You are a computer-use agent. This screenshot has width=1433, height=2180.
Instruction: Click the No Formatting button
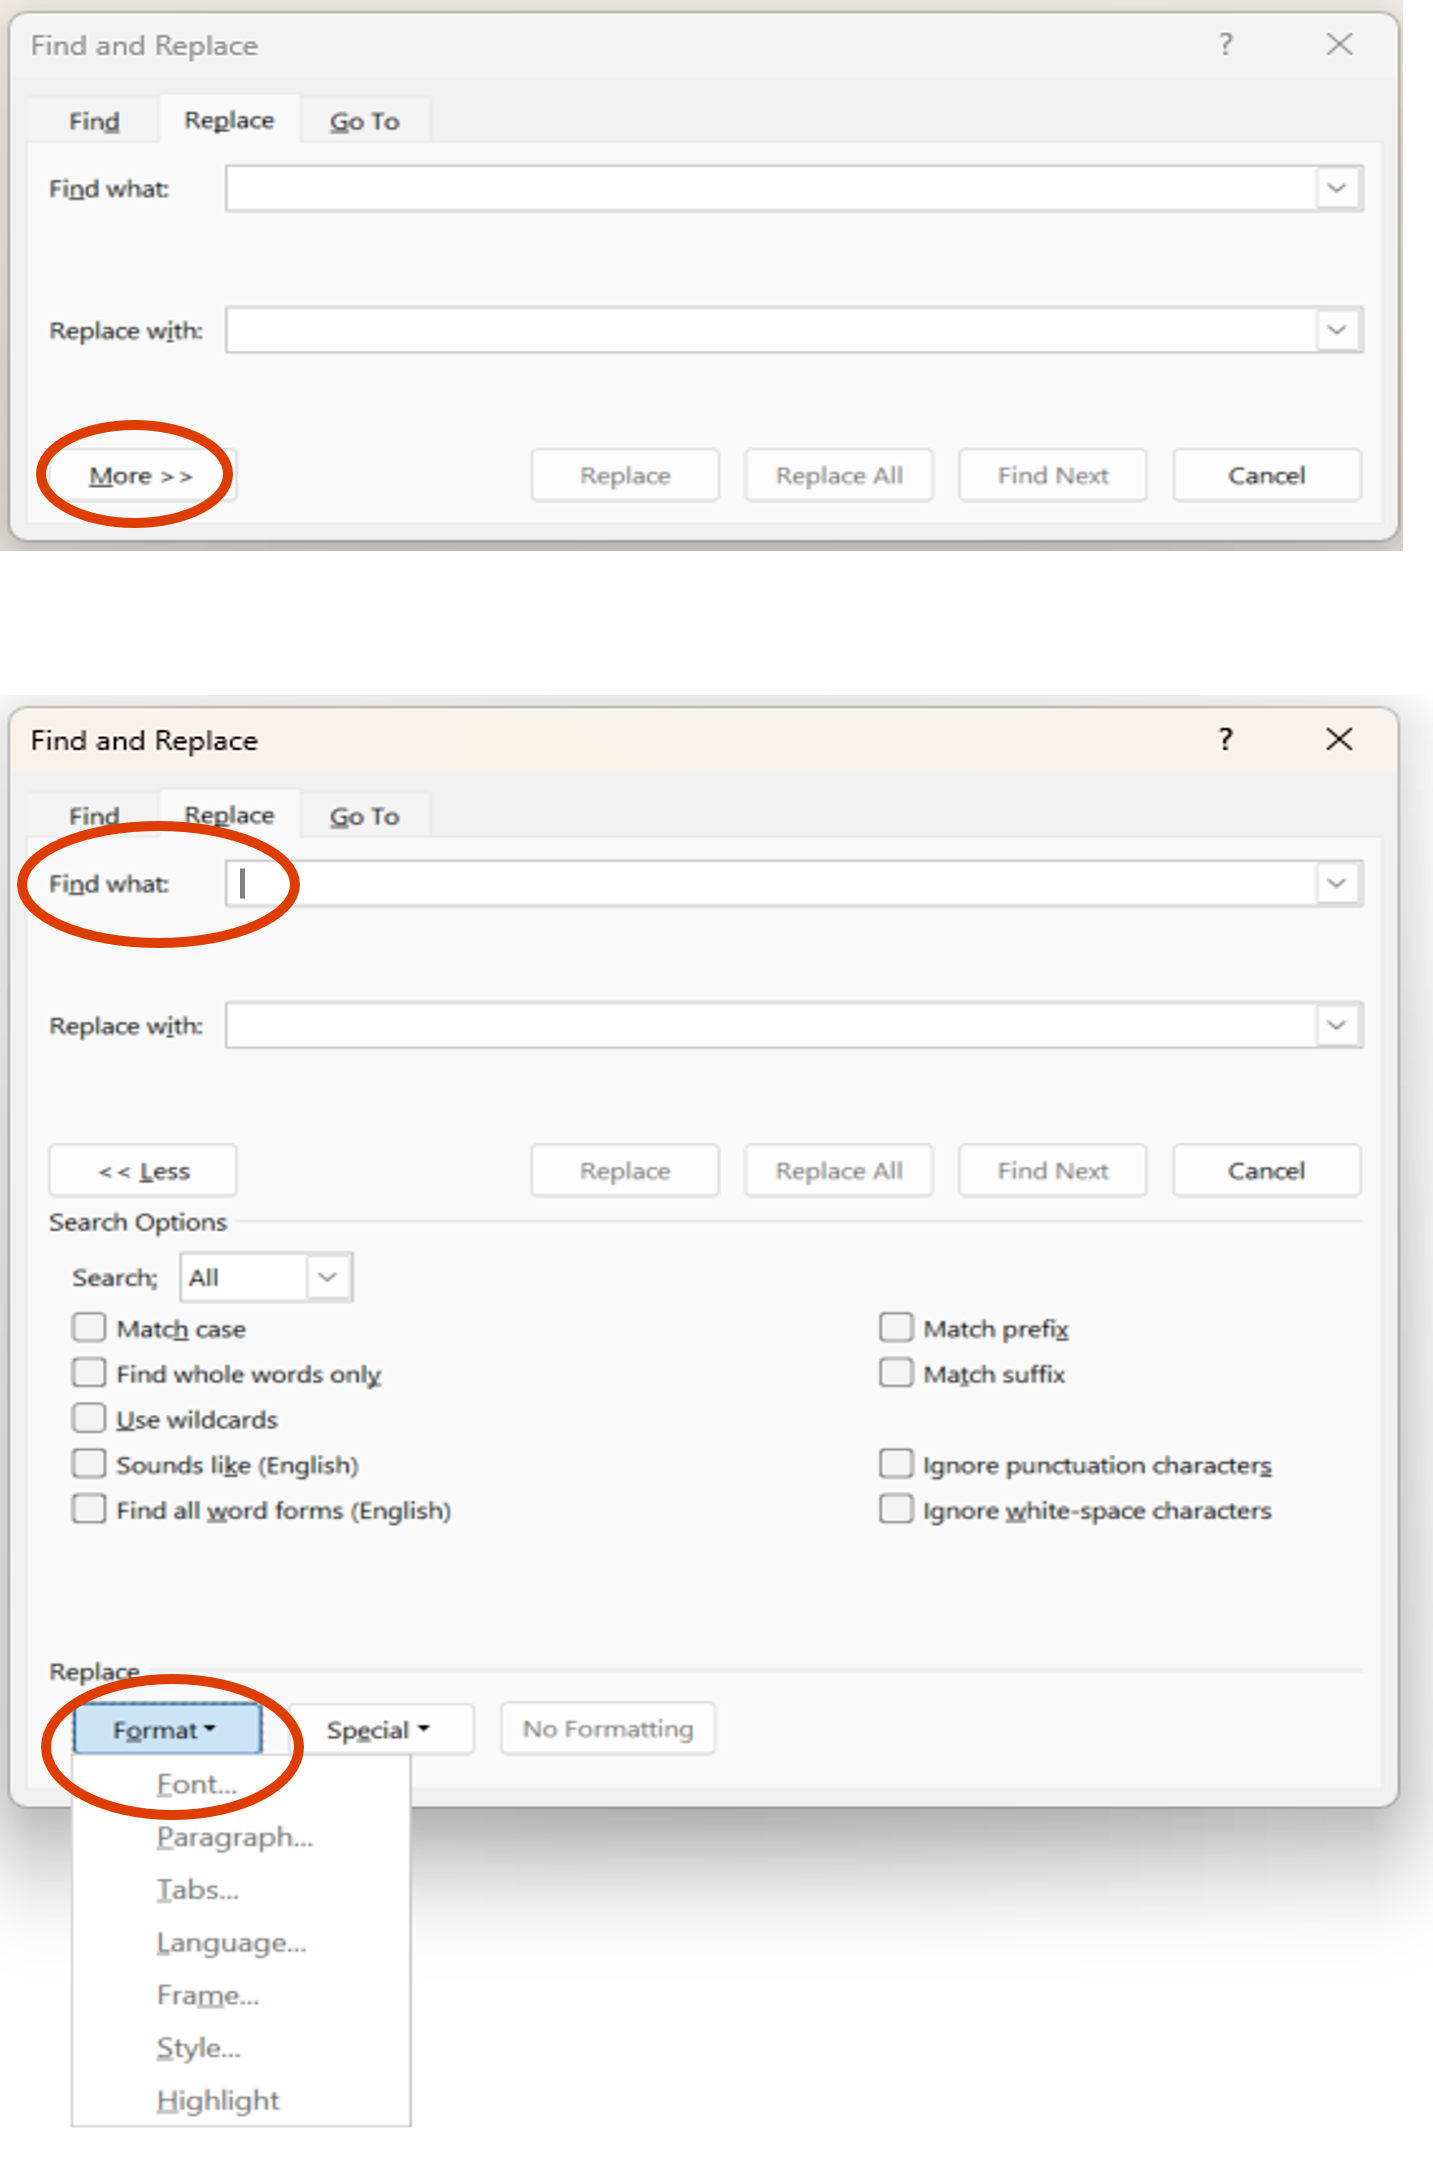(x=608, y=1729)
